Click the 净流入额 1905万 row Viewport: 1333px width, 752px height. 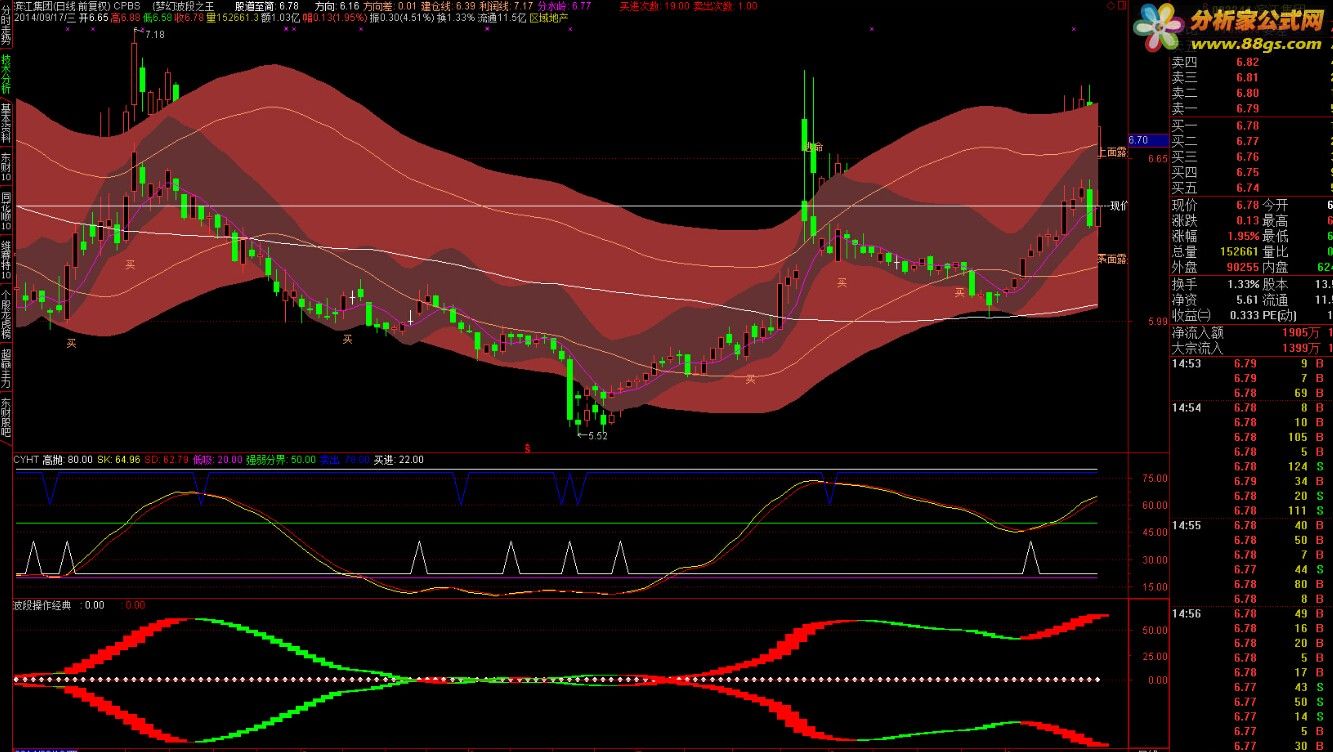(x=1251, y=333)
